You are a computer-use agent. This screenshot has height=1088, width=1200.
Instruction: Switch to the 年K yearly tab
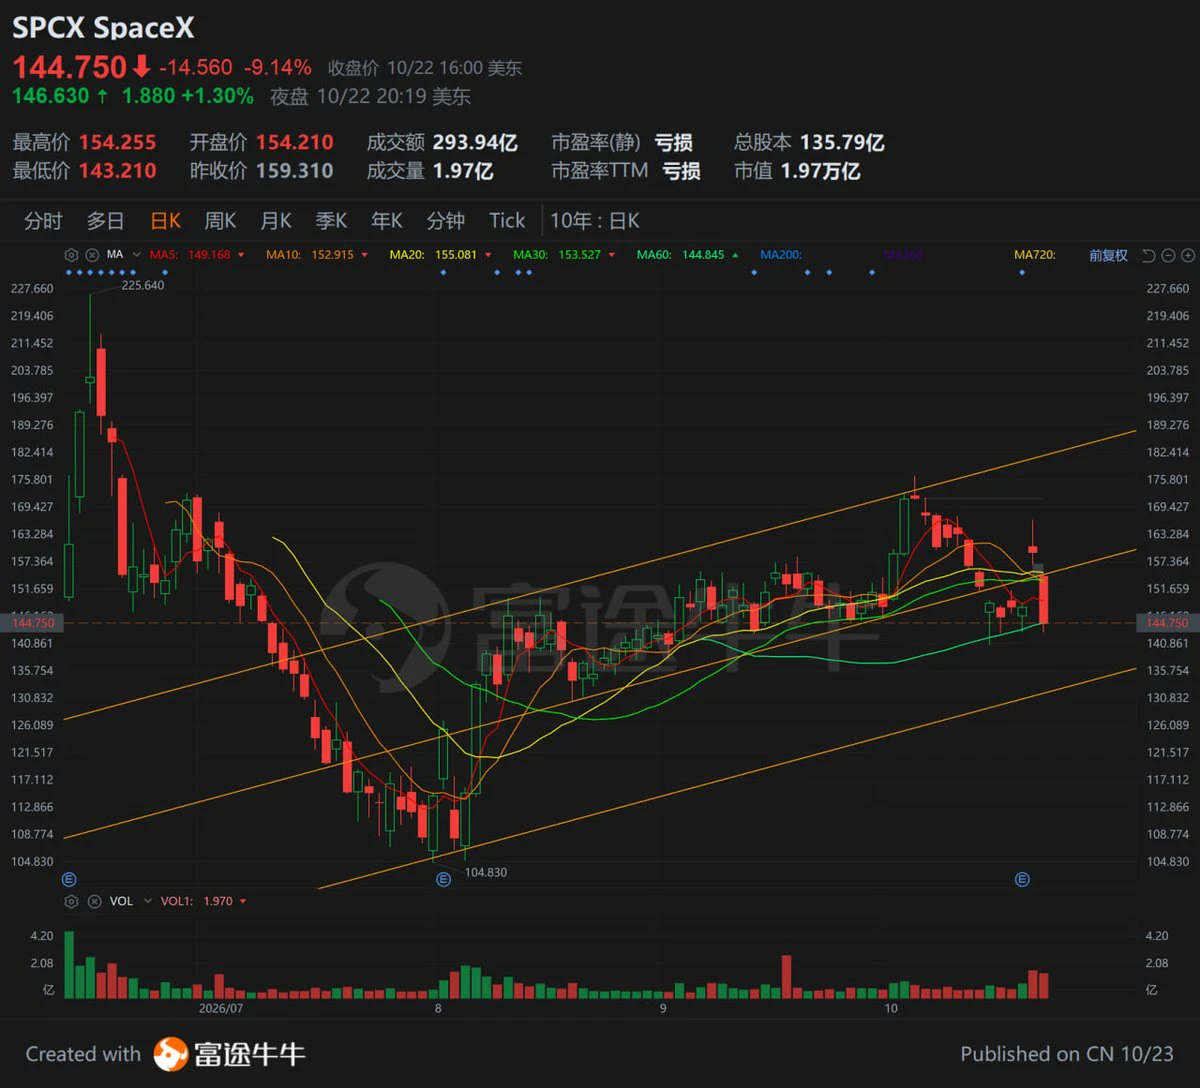coord(387,221)
